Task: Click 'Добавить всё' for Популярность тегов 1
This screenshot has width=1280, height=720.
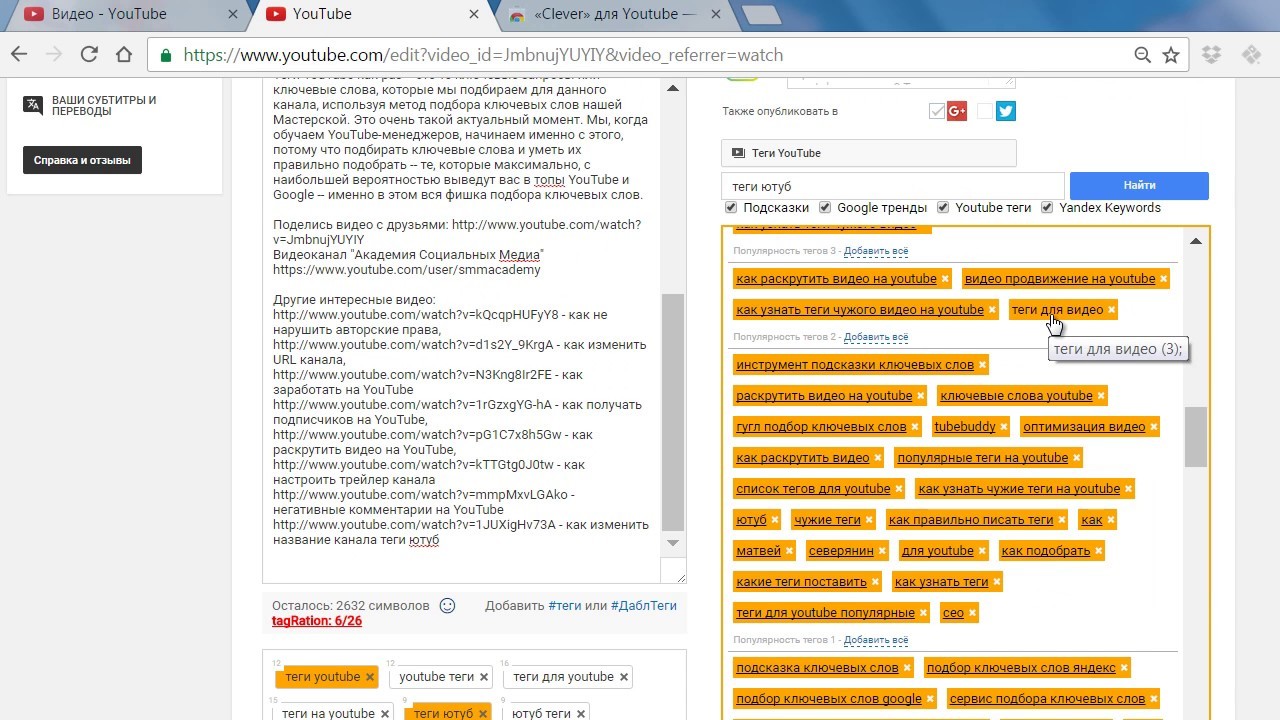Action: click(876, 640)
